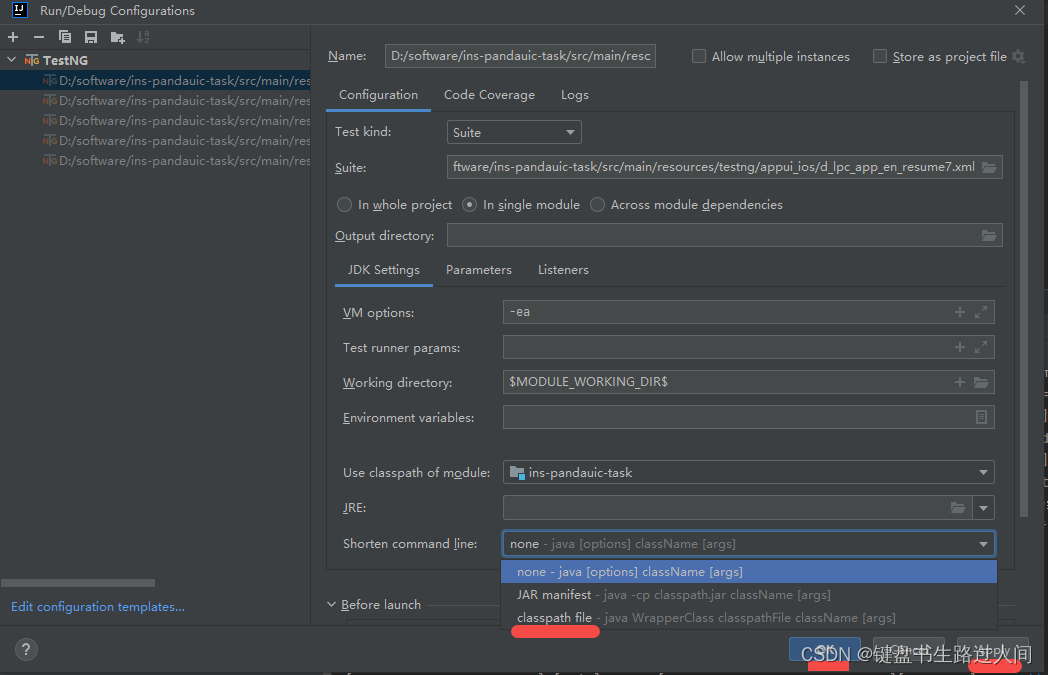Browse for the Suite XML file
The height and width of the screenshot is (675, 1048).
989,167
